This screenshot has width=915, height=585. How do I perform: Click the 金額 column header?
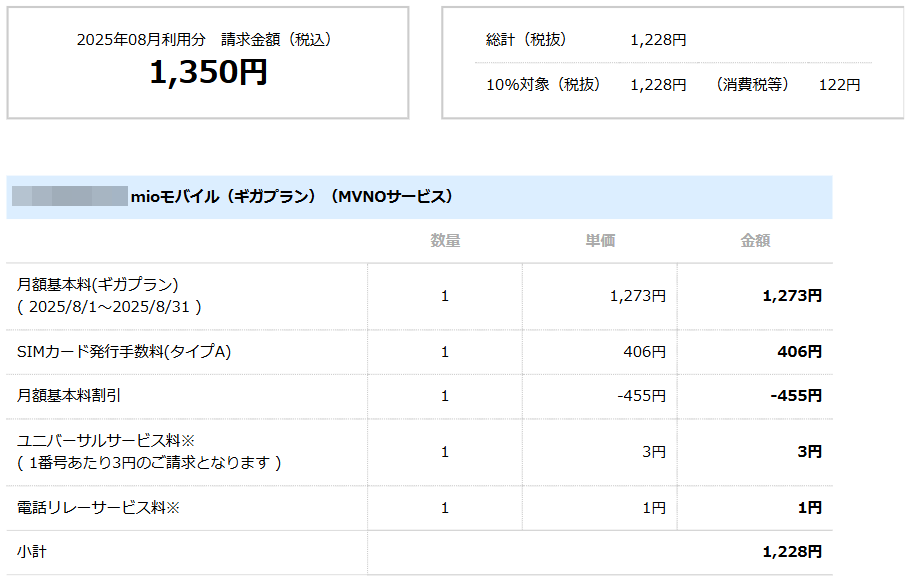(755, 241)
